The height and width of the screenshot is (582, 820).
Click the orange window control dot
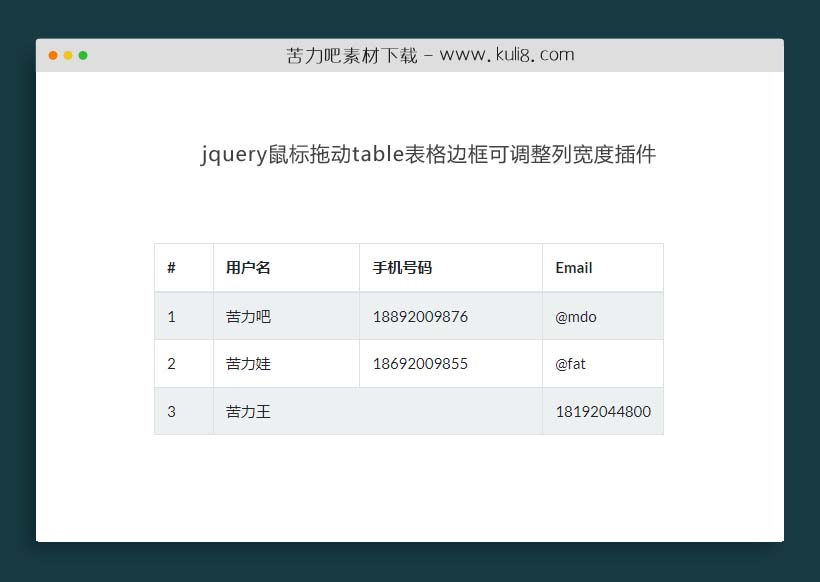tap(52, 55)
